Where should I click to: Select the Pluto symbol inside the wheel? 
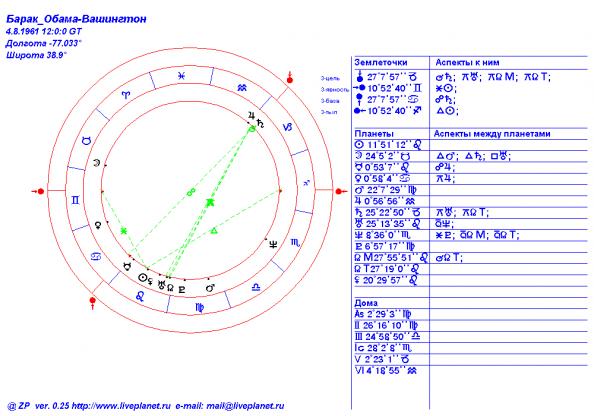tap(182, 289)
